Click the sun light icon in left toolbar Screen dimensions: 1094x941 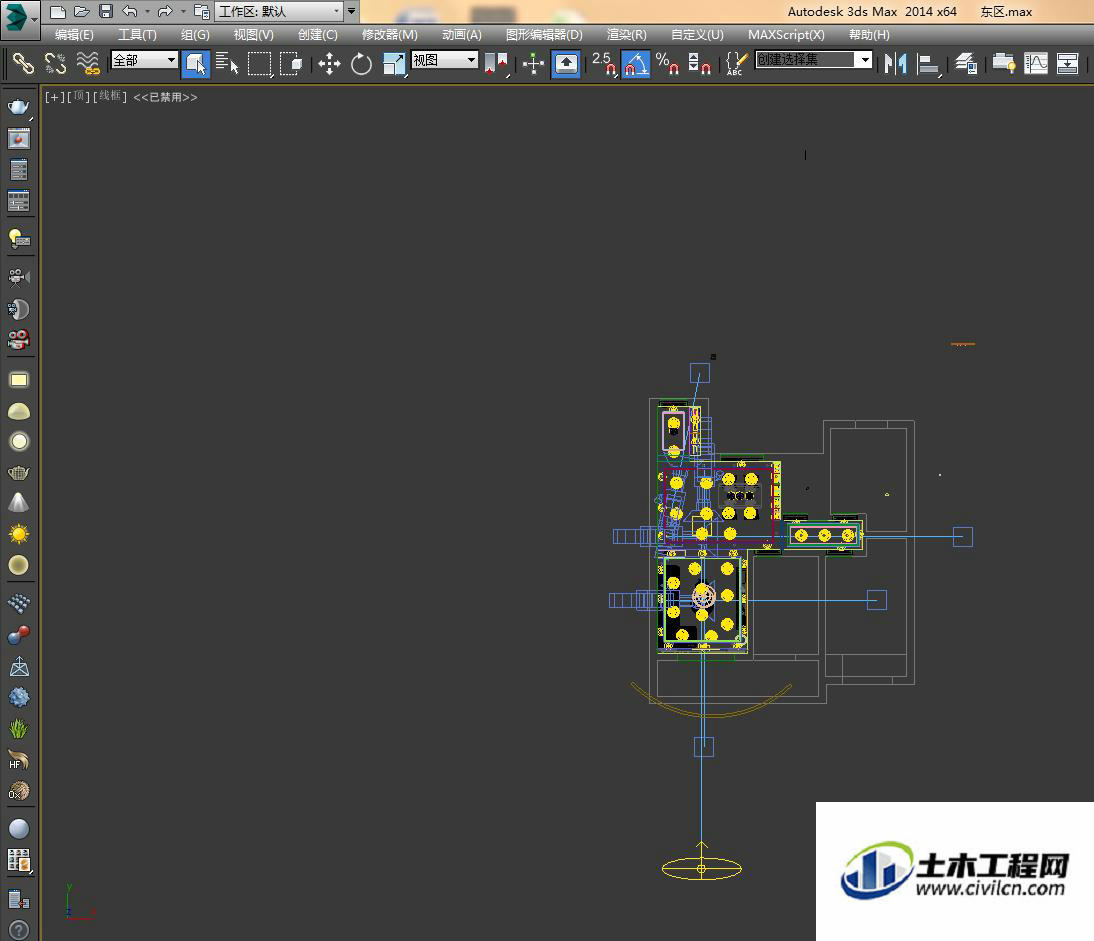coord(19,534)
